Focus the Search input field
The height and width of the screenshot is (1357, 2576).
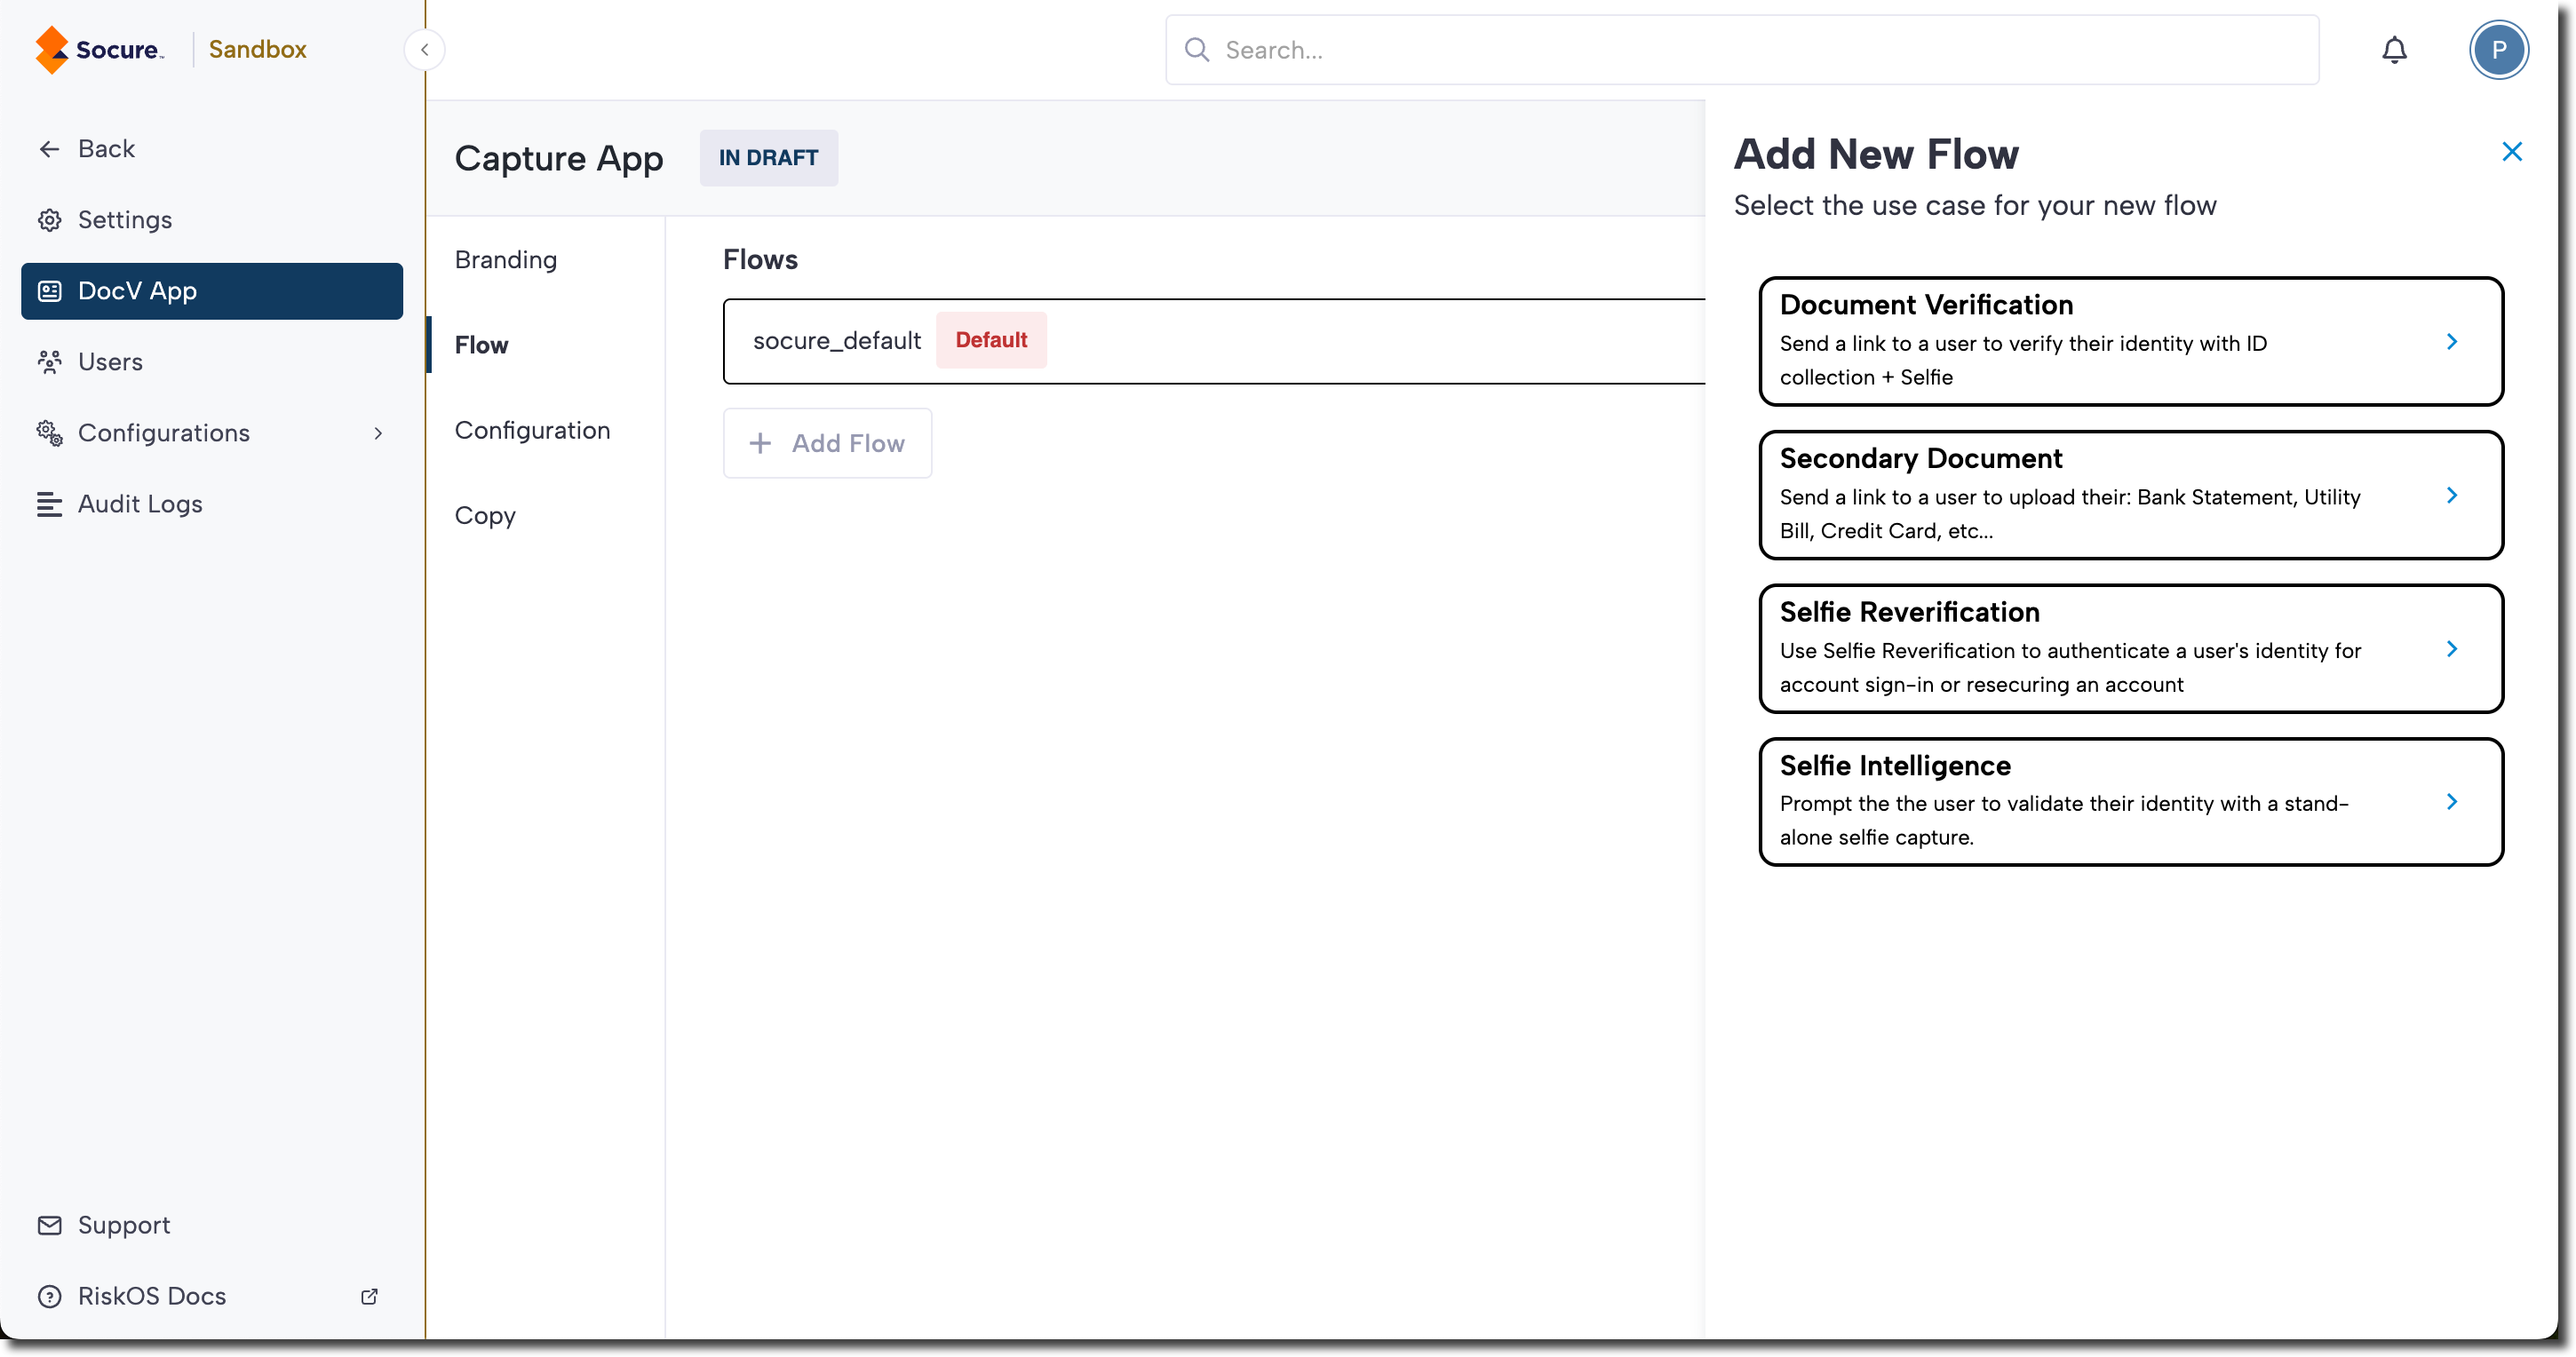tap(1740, 50)
